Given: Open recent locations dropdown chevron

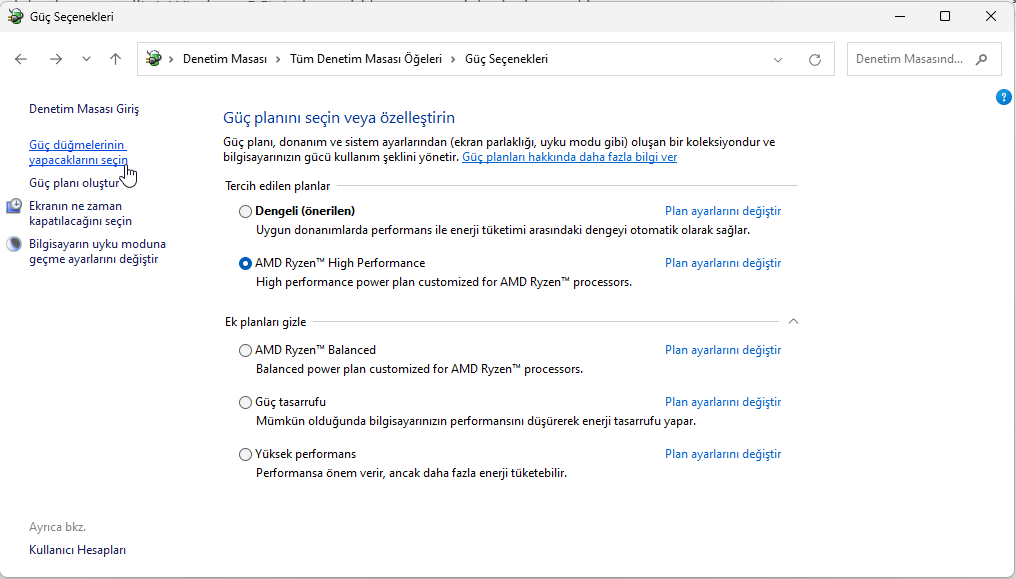Looking at the screenshot, I should 86,59.
